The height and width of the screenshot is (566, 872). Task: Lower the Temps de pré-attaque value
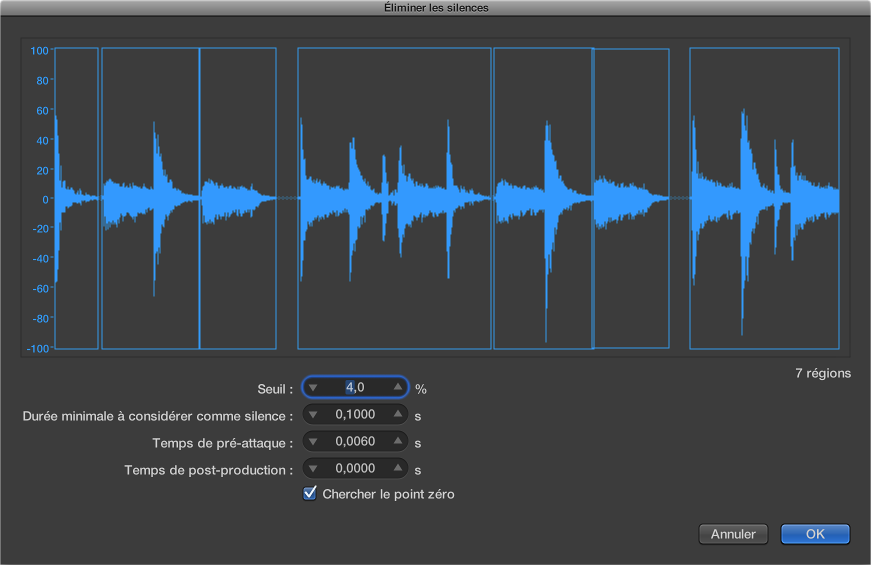313,442
